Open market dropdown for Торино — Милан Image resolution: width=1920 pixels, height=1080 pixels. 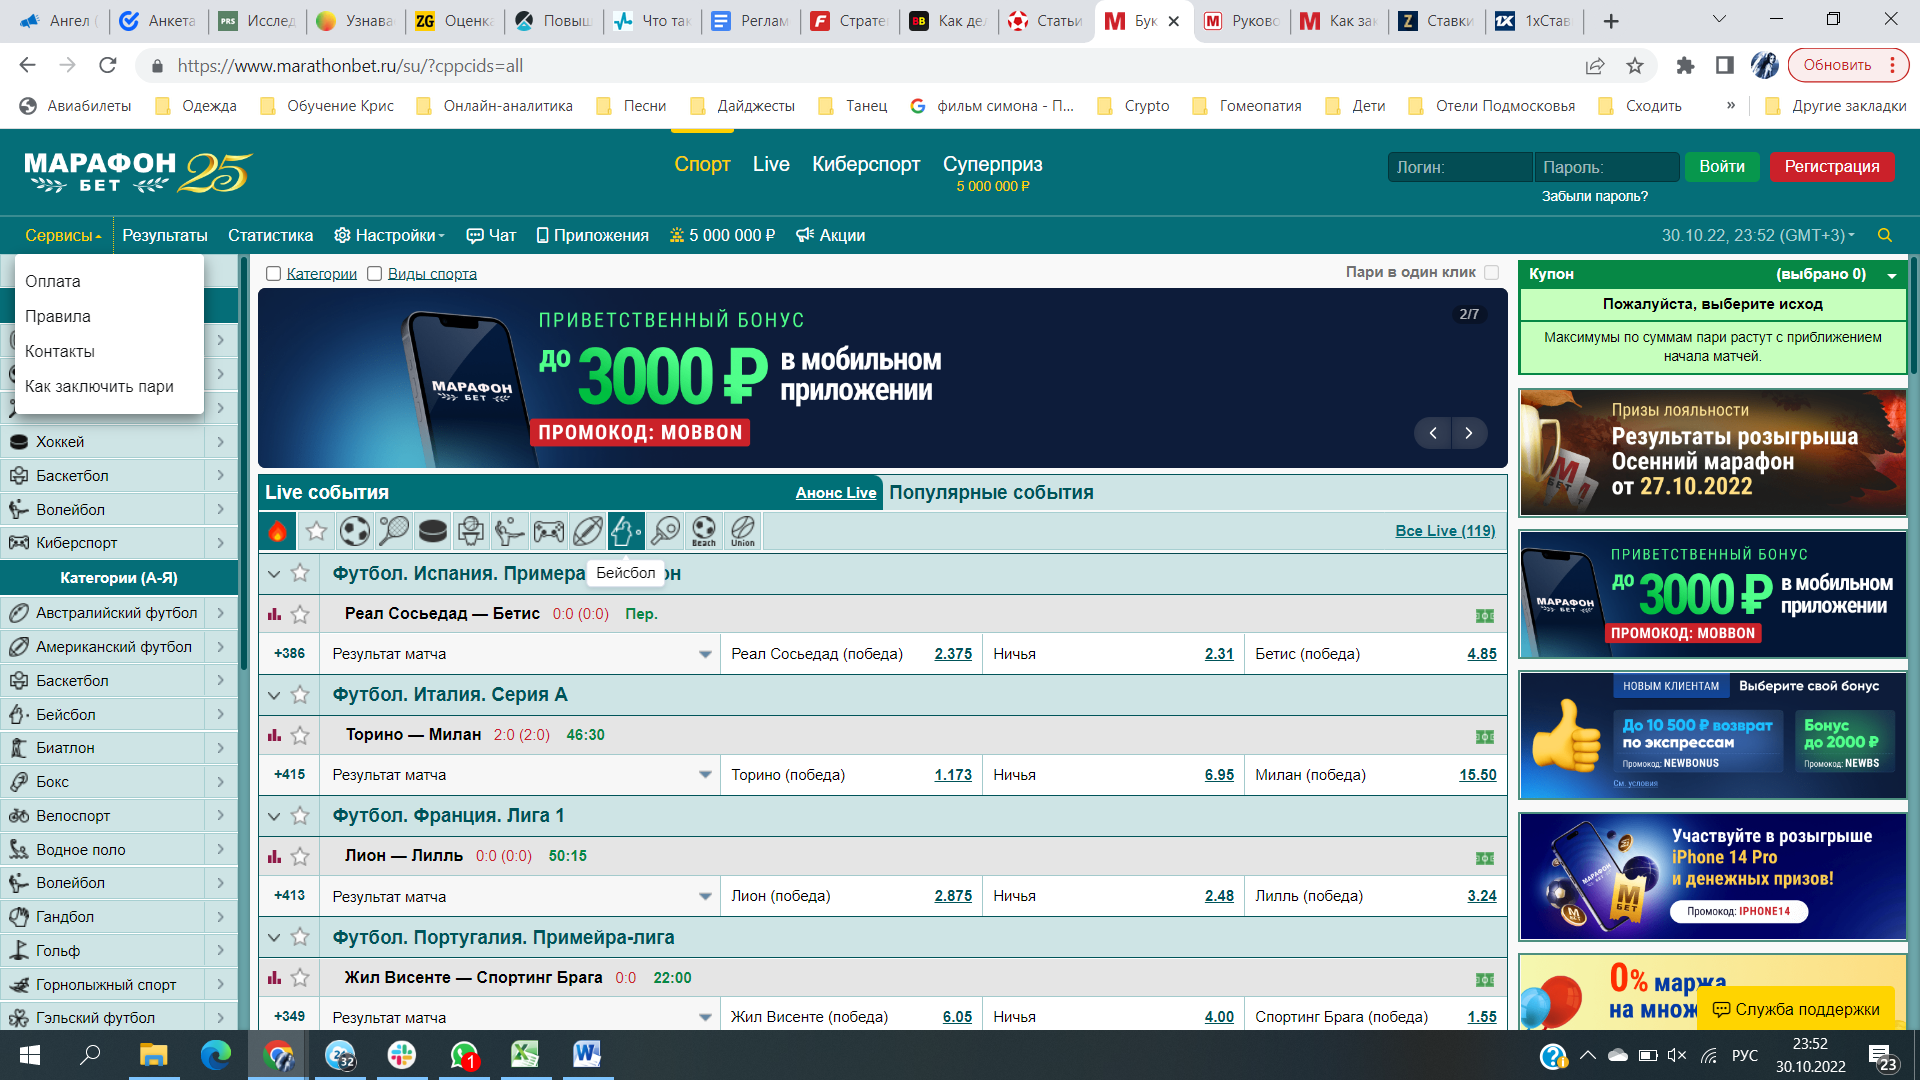tap(705, 775)
